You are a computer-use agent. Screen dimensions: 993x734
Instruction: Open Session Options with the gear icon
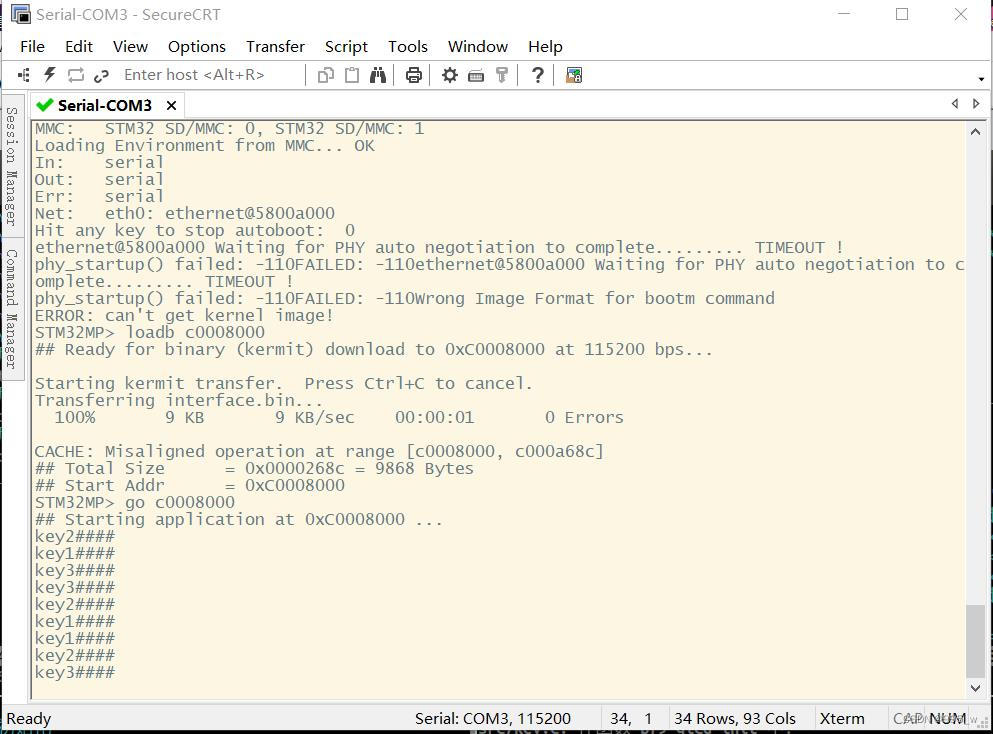[x=449, y=74]
